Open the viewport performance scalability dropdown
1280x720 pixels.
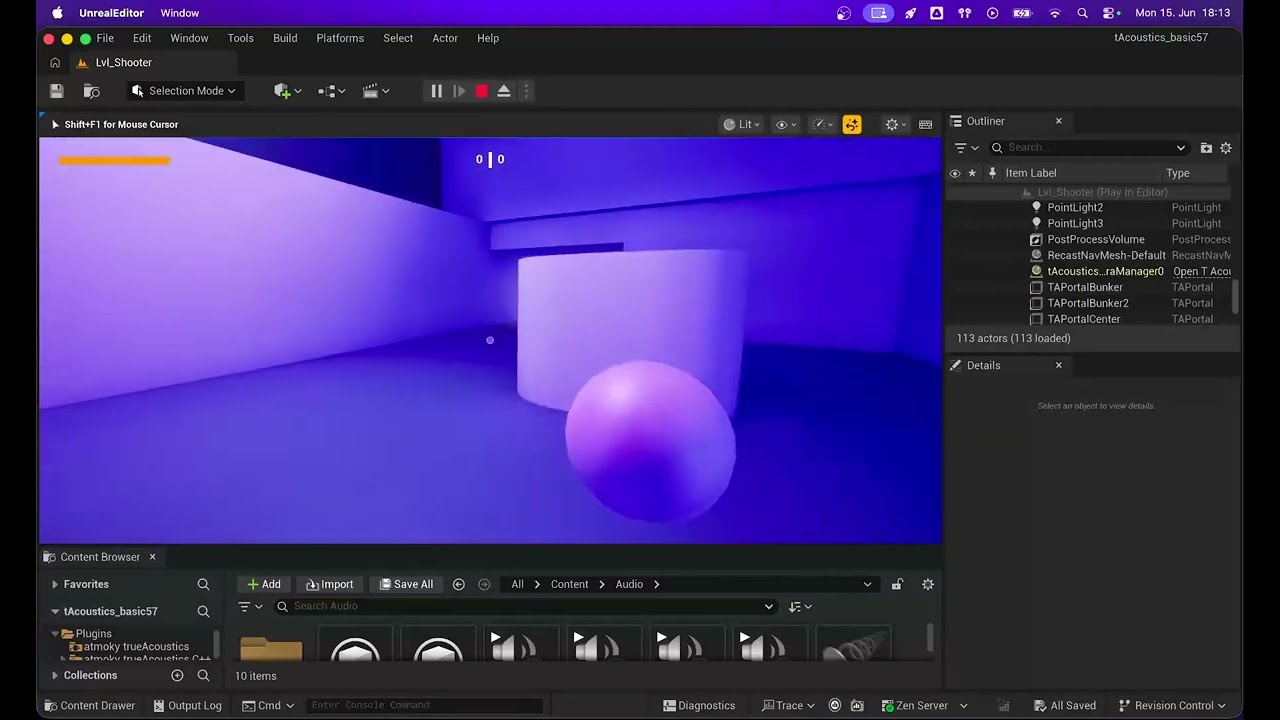click(x=823, y=125)
